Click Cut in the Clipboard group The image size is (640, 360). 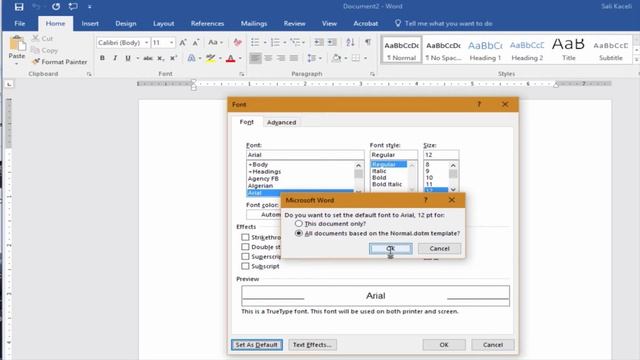pyautogui.click(x=42, y=38)
